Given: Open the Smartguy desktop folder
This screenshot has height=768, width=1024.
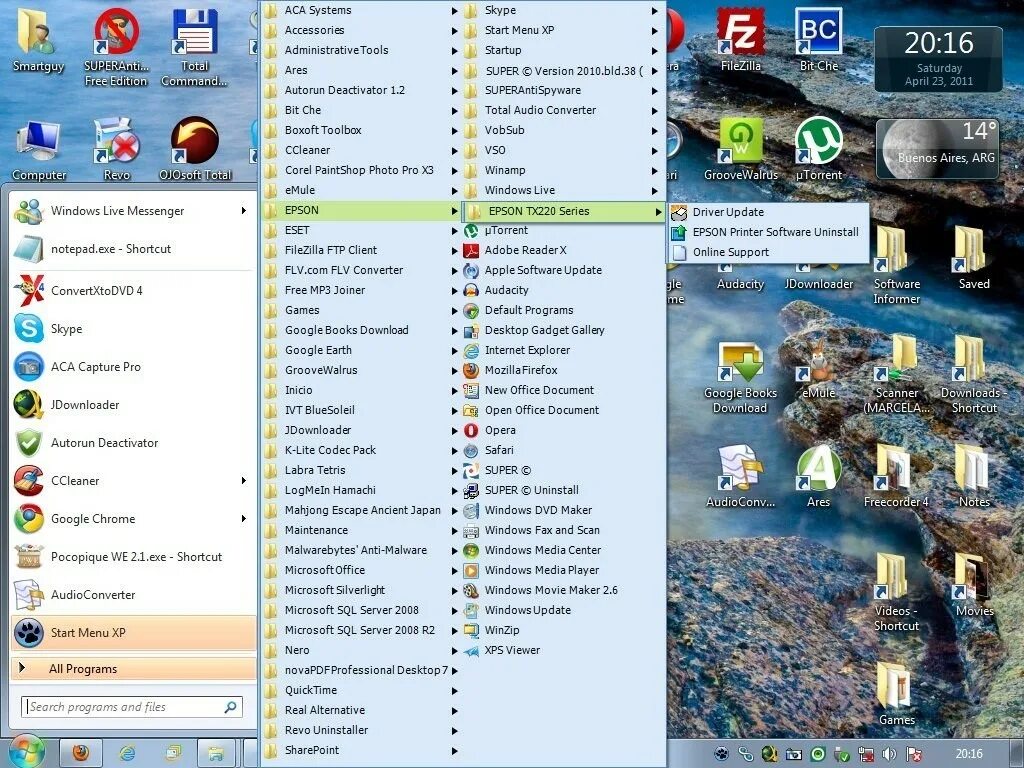Looking at the screenshot, I should pos(38,39).
